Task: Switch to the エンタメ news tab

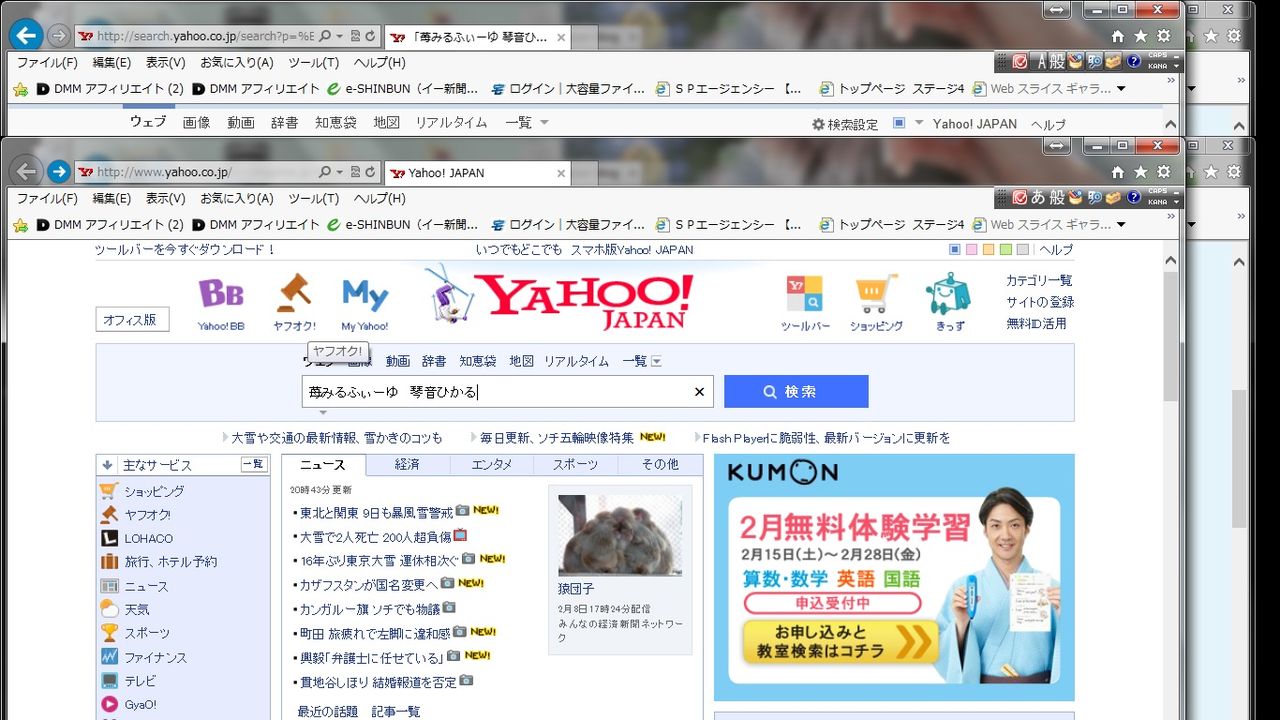Action: pos(492,464)
